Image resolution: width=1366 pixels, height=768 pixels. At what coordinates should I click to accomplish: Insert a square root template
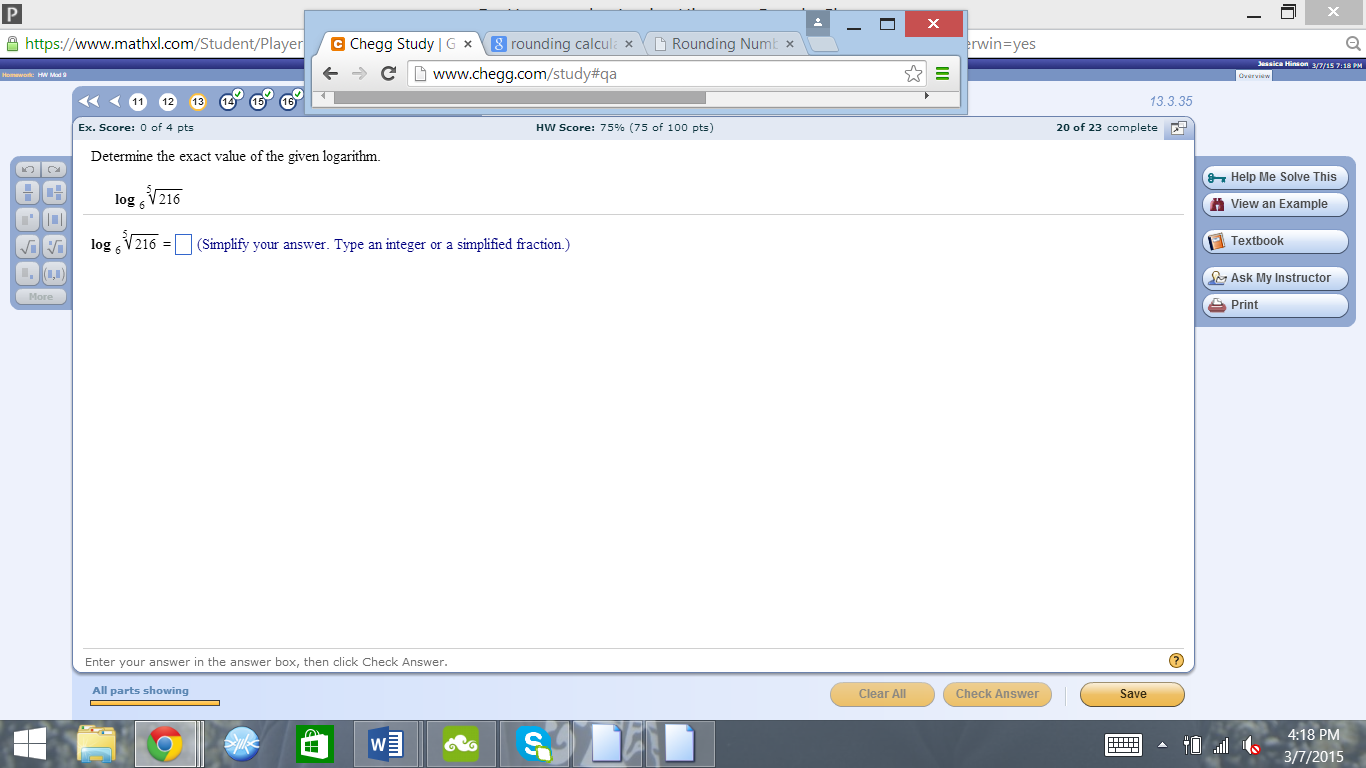[x=28, y=246]
